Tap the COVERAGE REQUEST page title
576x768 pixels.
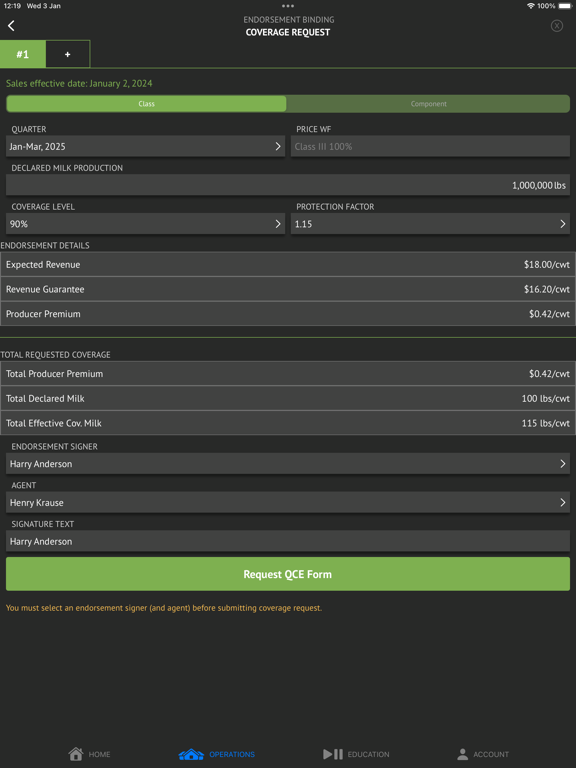click(x=288, y=32)
